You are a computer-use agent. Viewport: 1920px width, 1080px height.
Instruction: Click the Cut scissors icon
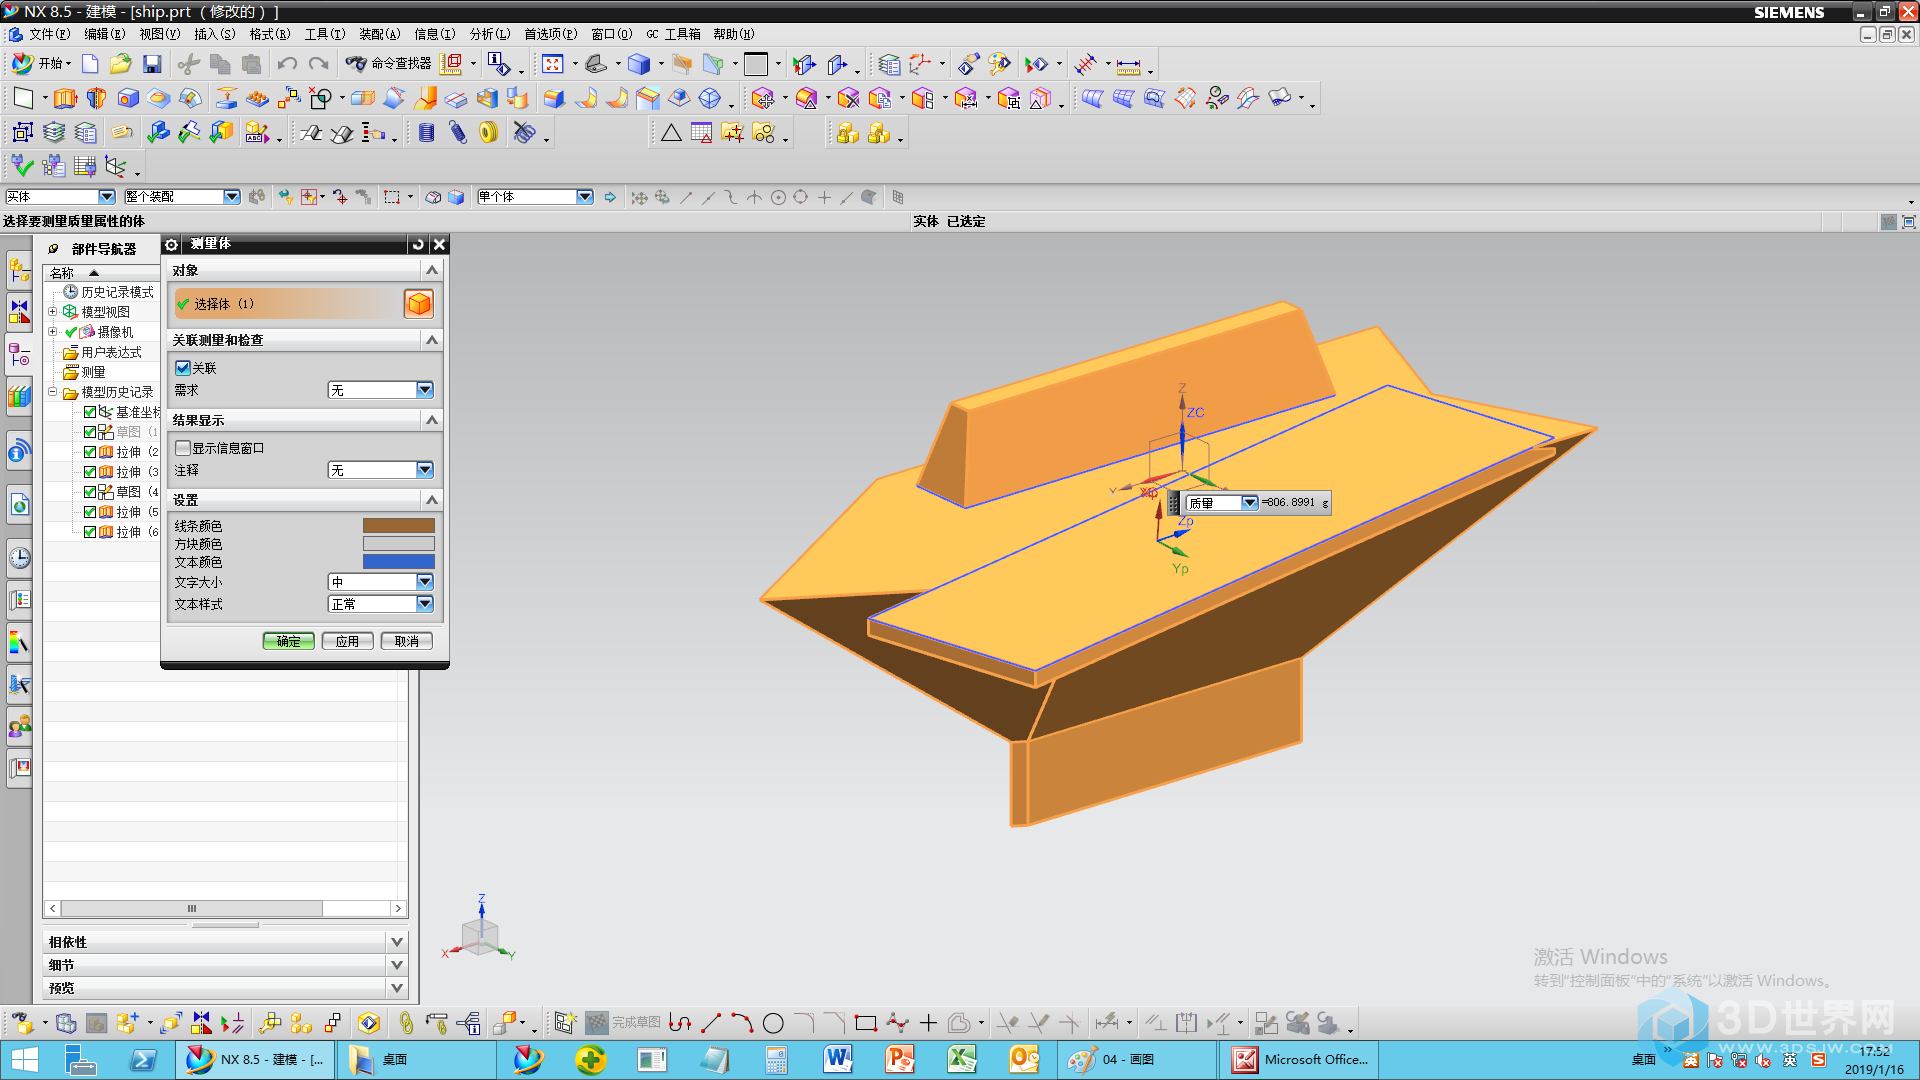pyautogui.click(x=188, y=64)
